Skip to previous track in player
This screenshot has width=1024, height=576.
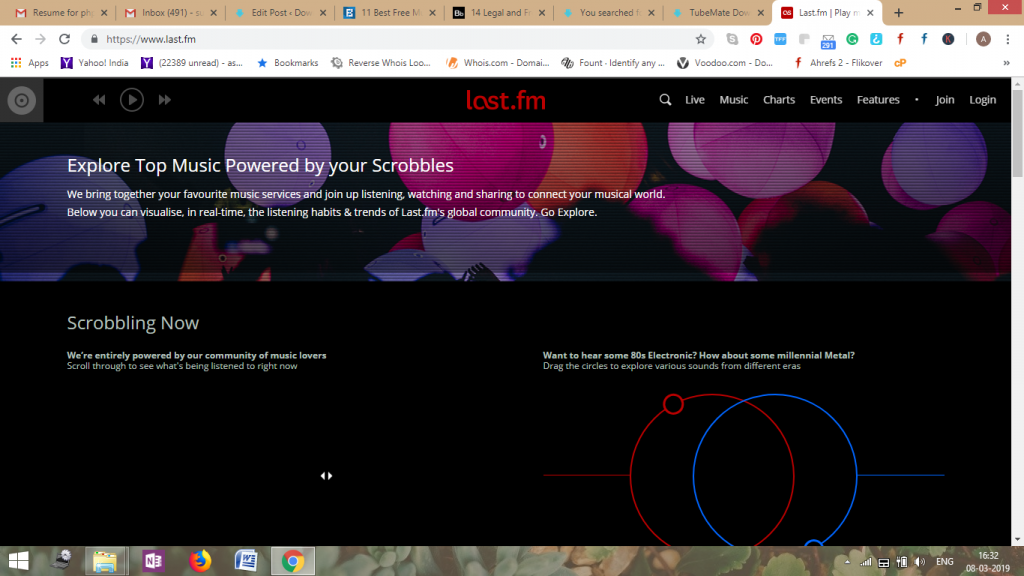coord(99,100)
